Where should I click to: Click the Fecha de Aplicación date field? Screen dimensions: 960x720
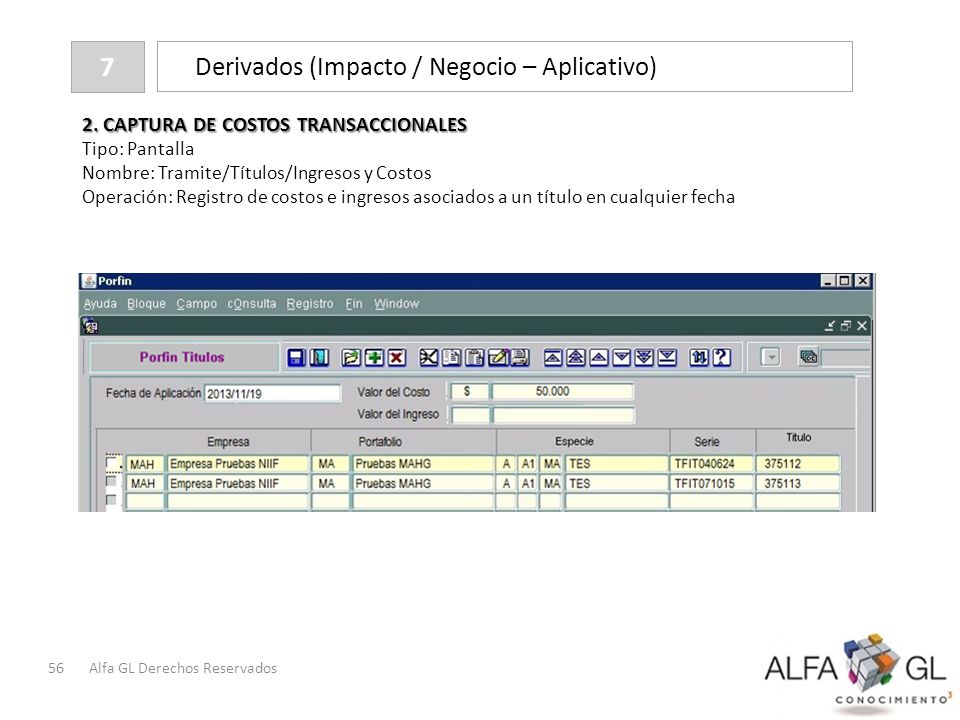272,394
